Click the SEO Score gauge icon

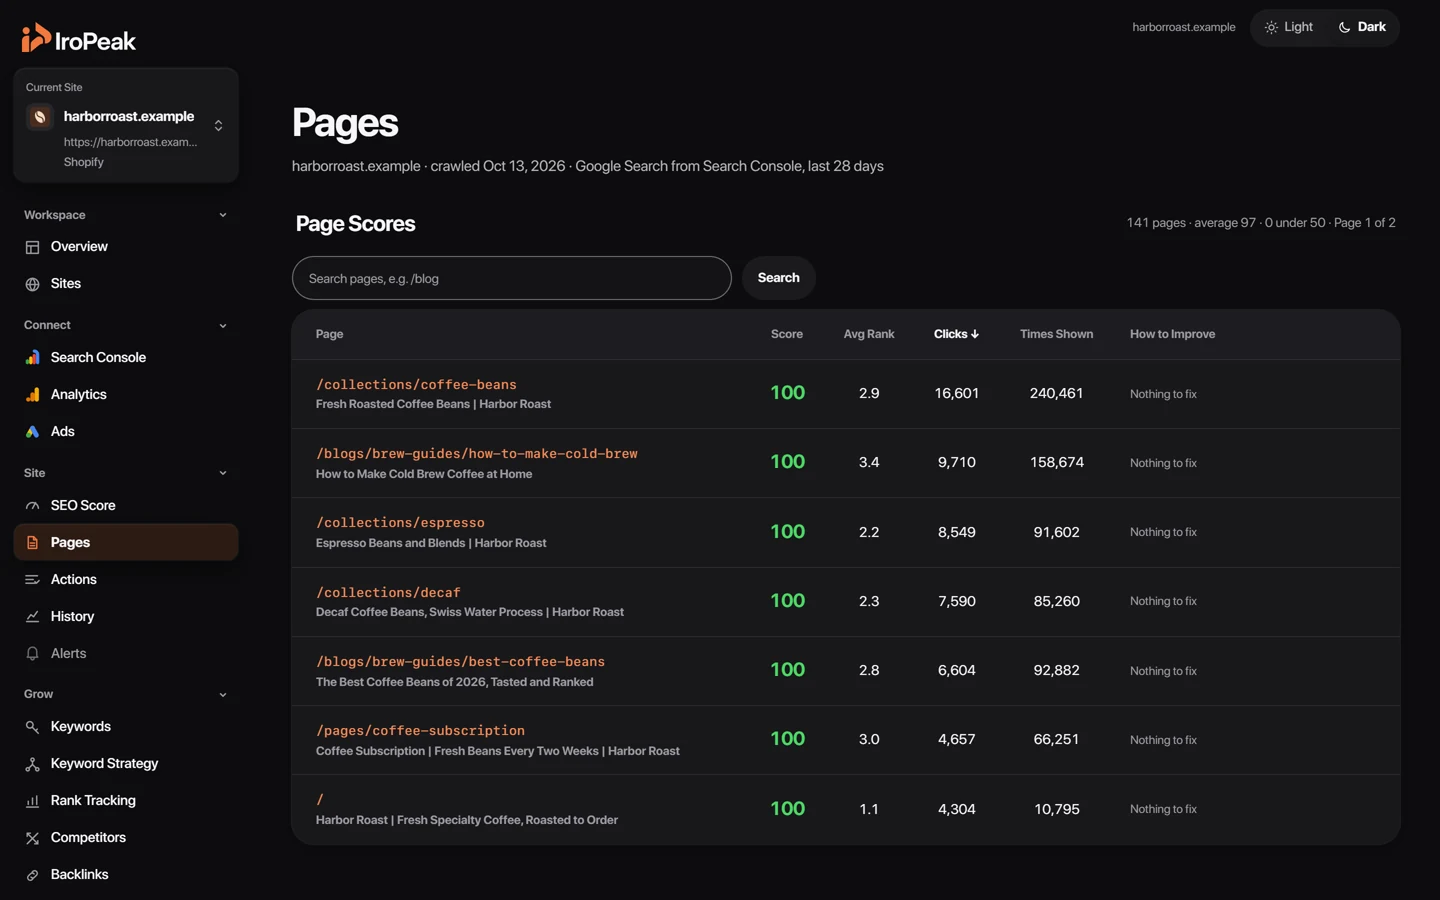click(32, 505)
